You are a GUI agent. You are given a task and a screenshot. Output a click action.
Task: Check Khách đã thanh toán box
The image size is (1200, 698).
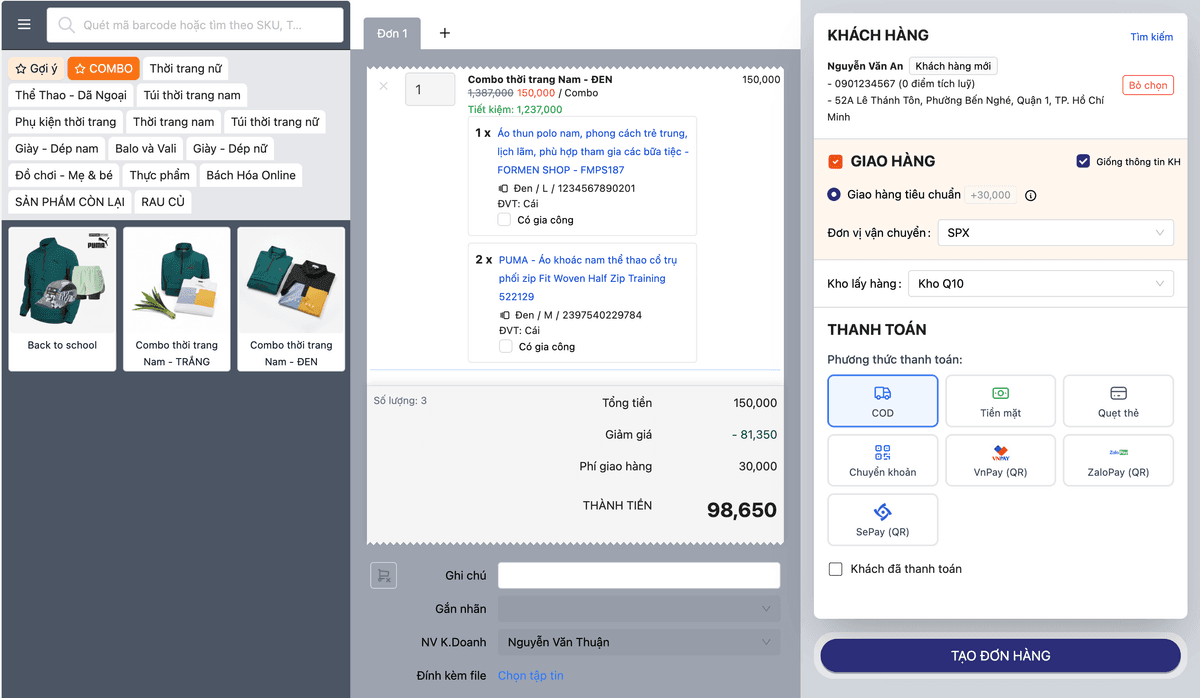836,569
